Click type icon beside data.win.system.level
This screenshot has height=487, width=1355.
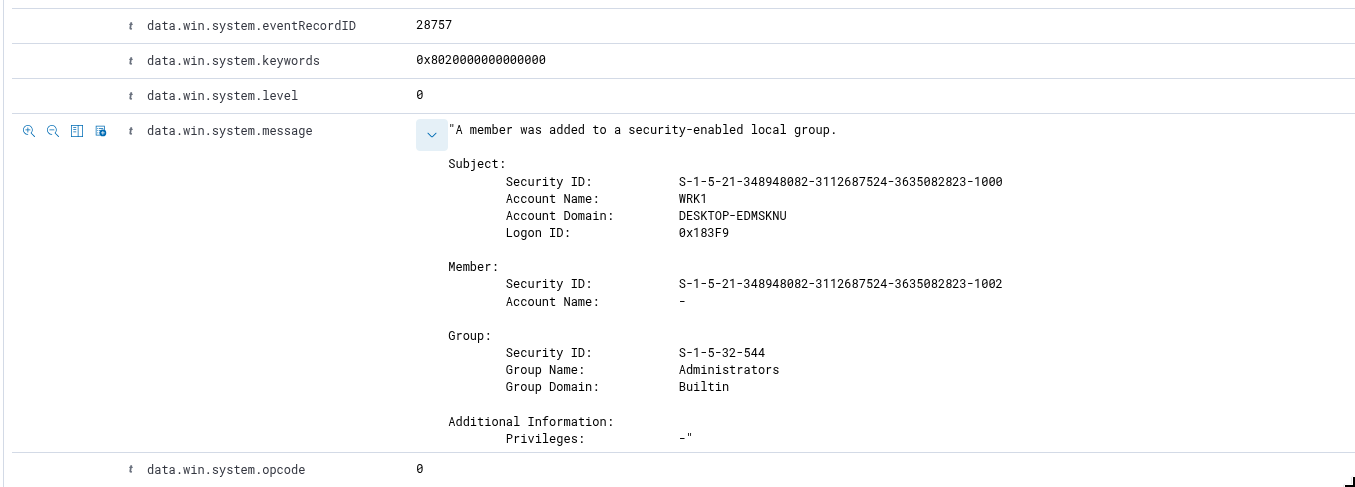point(131,96)
